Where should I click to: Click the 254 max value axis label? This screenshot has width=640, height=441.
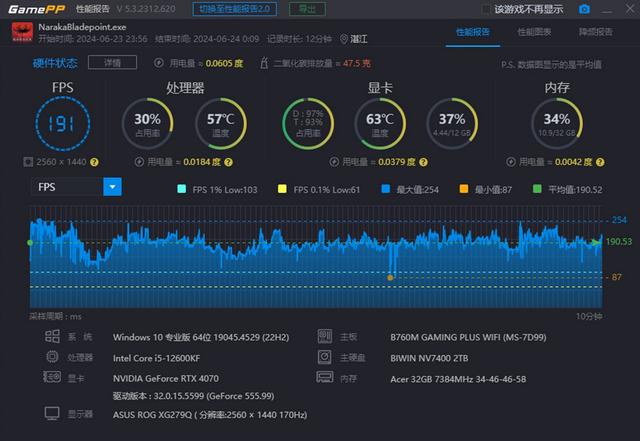[619, 220]
